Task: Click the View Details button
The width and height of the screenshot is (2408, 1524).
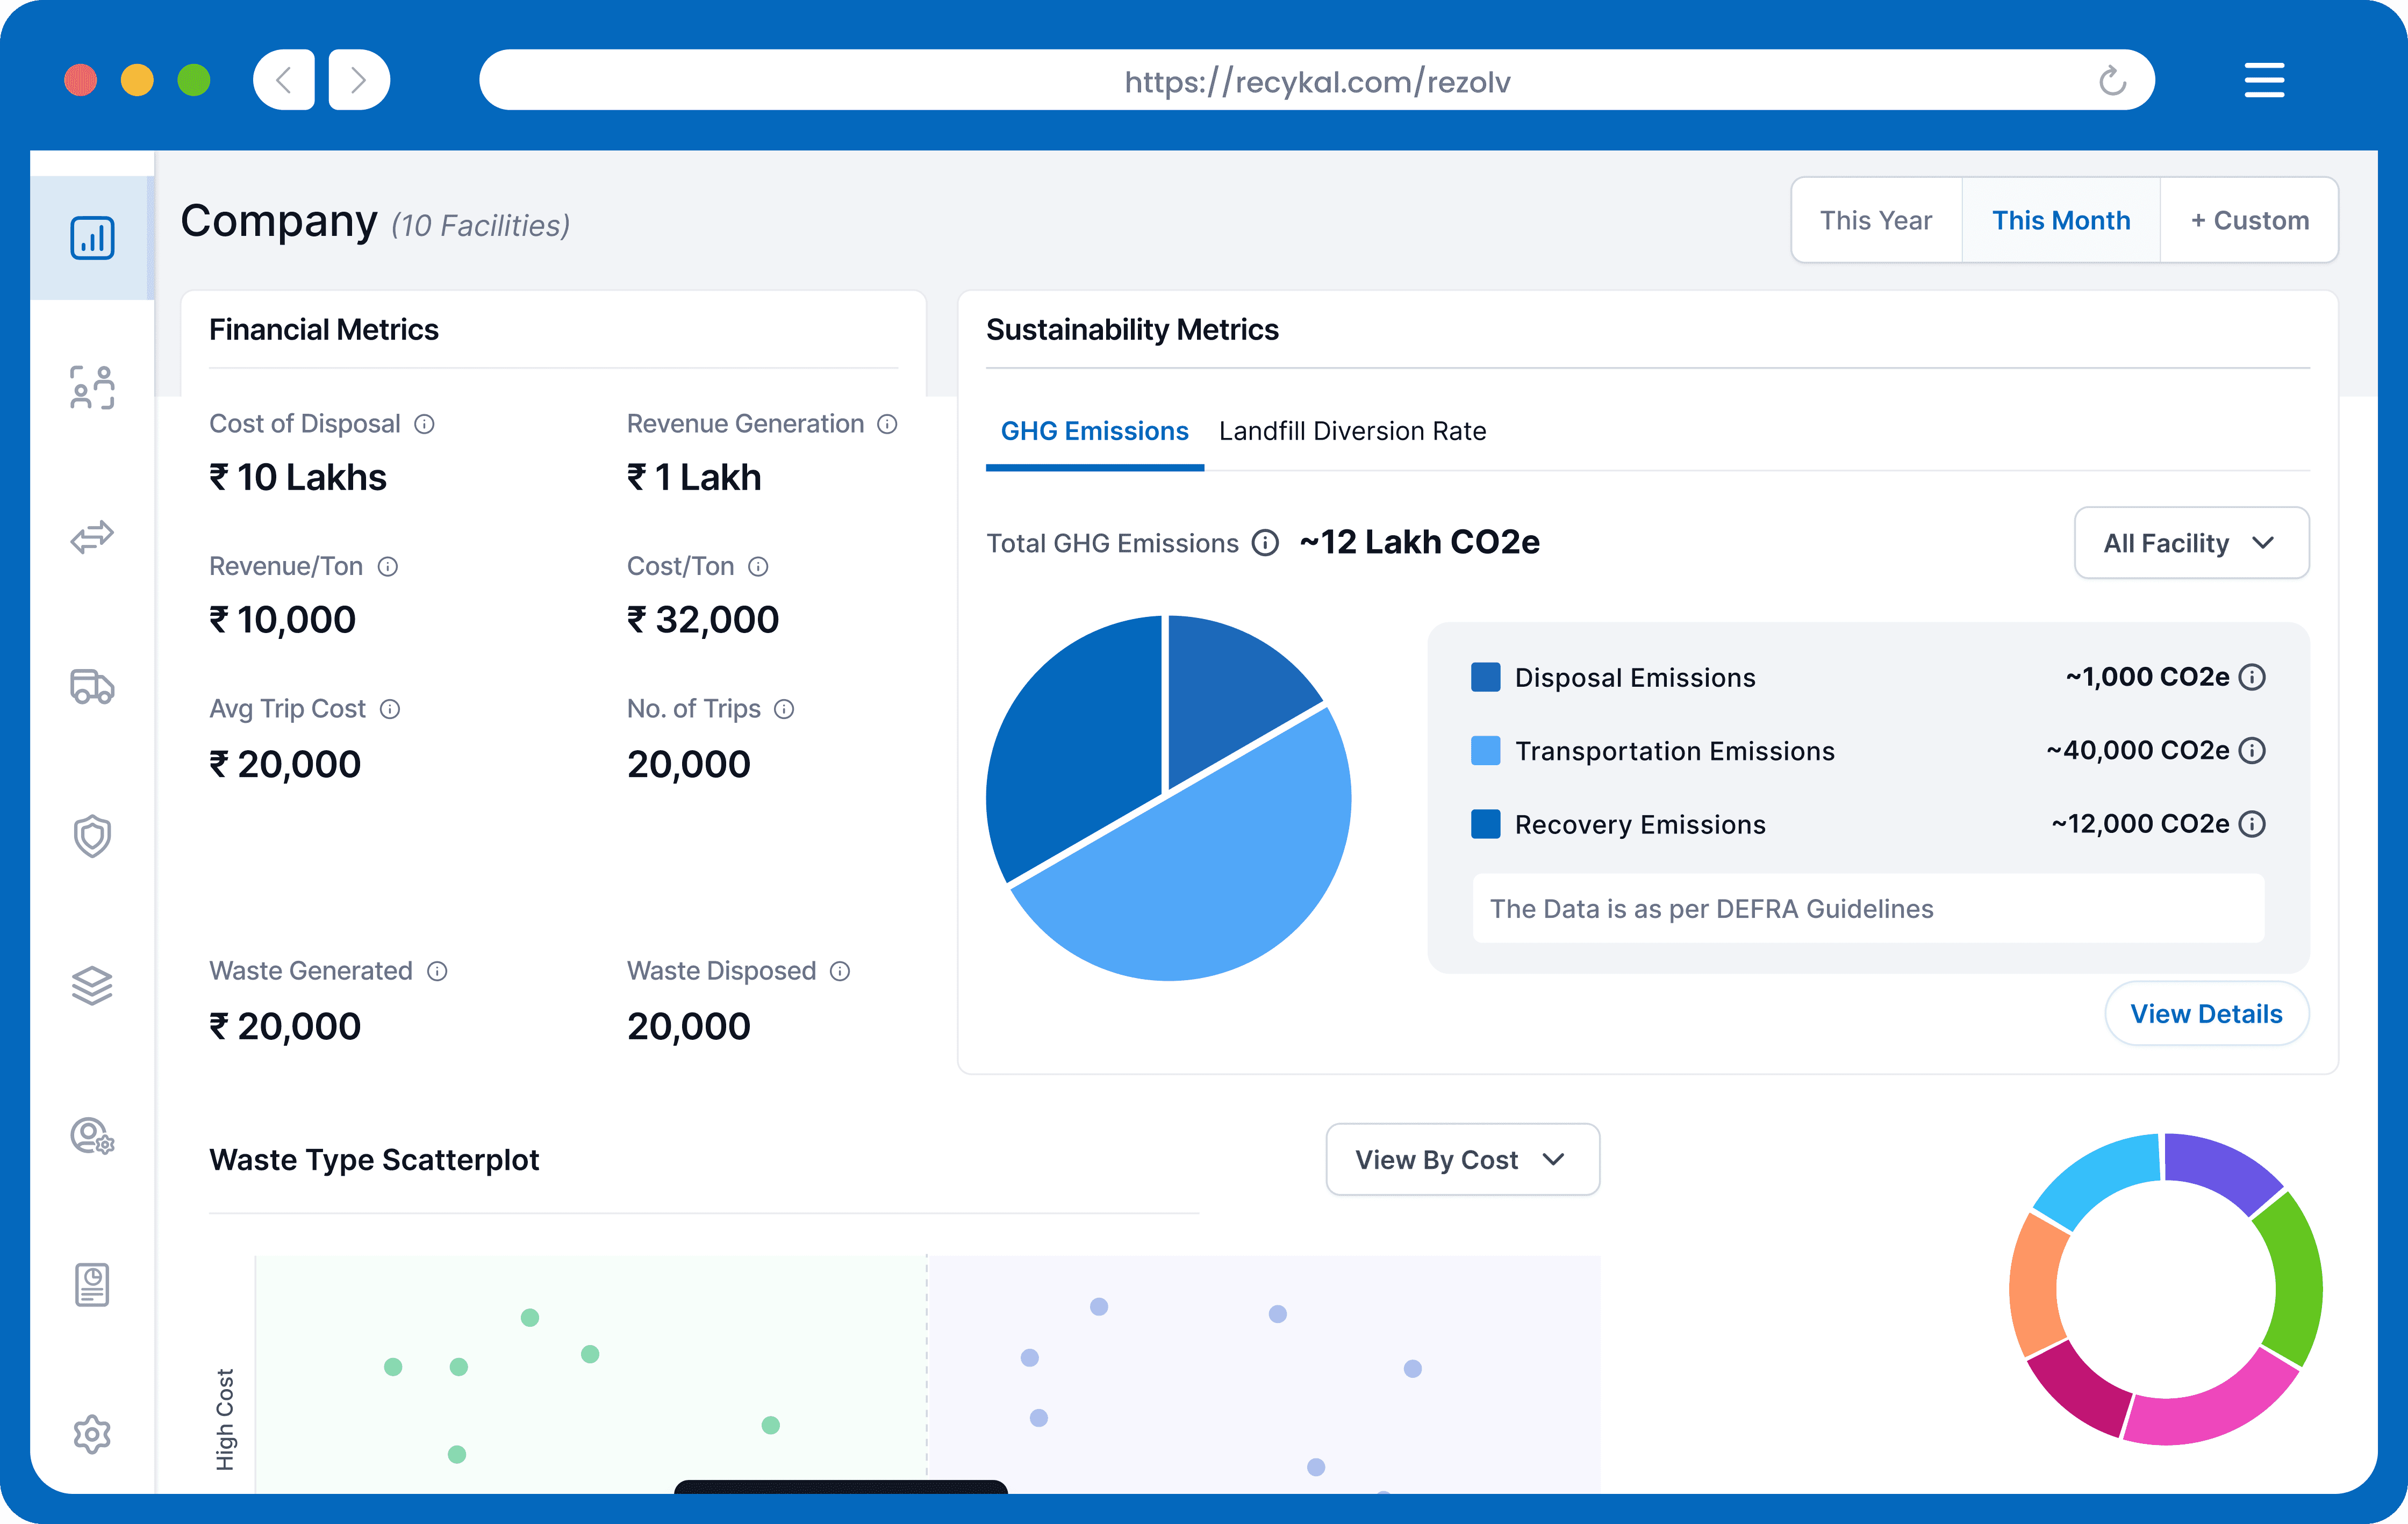Action: (x=2206, y=1014)
